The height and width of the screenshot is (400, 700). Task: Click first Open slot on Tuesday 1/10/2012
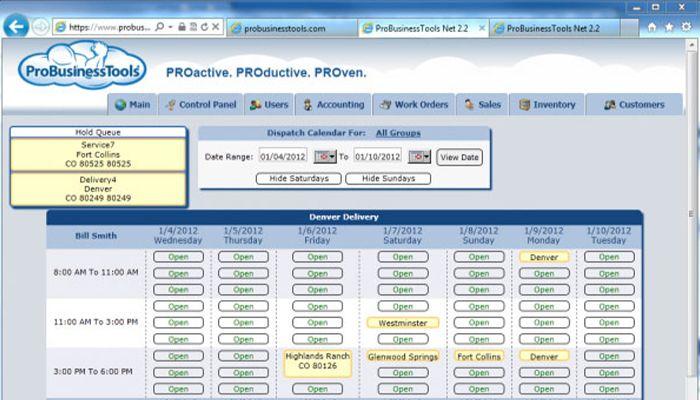tap(609, 257)
